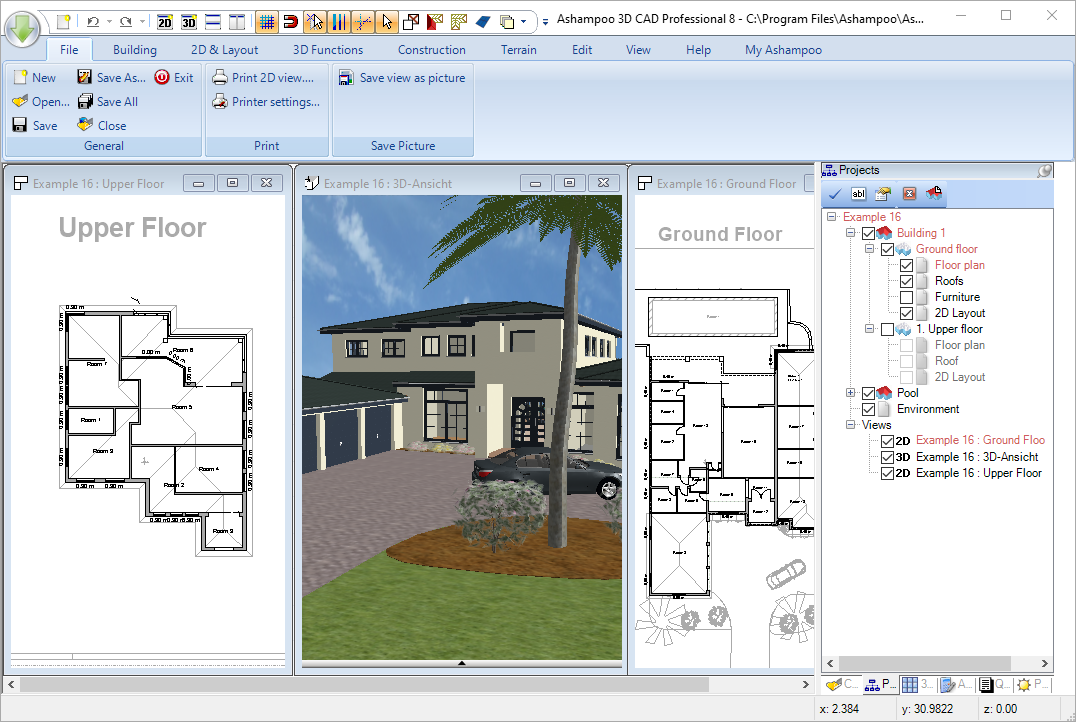Select the 2D view toolbar icon

[164, 20]
